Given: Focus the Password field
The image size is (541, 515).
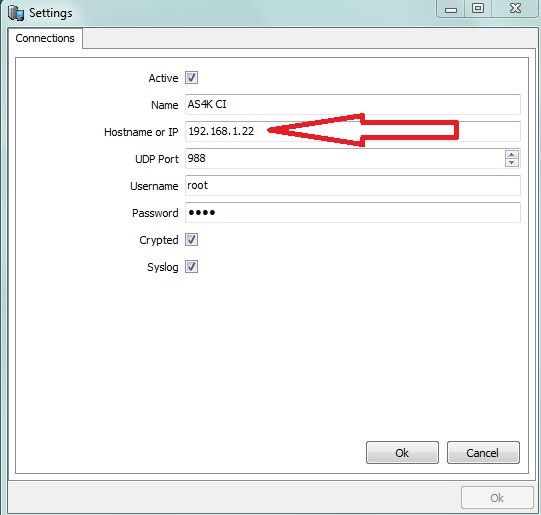Looking at the screenshot, I should [x=353, y=212].
